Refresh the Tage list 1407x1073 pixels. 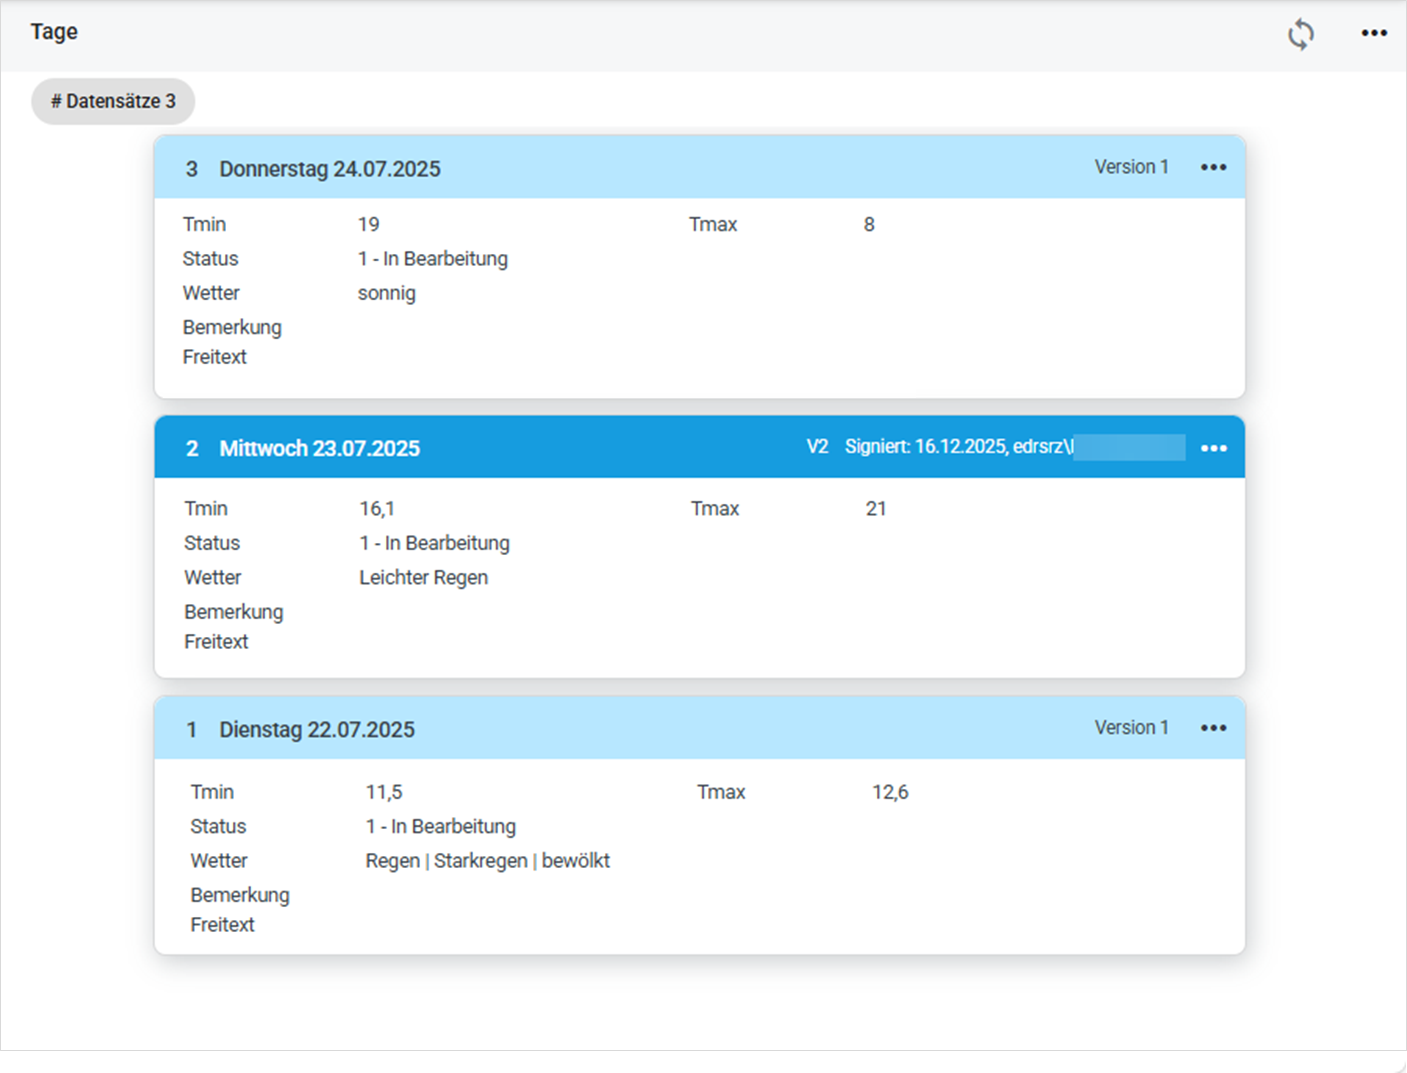tap(1300, 34)
